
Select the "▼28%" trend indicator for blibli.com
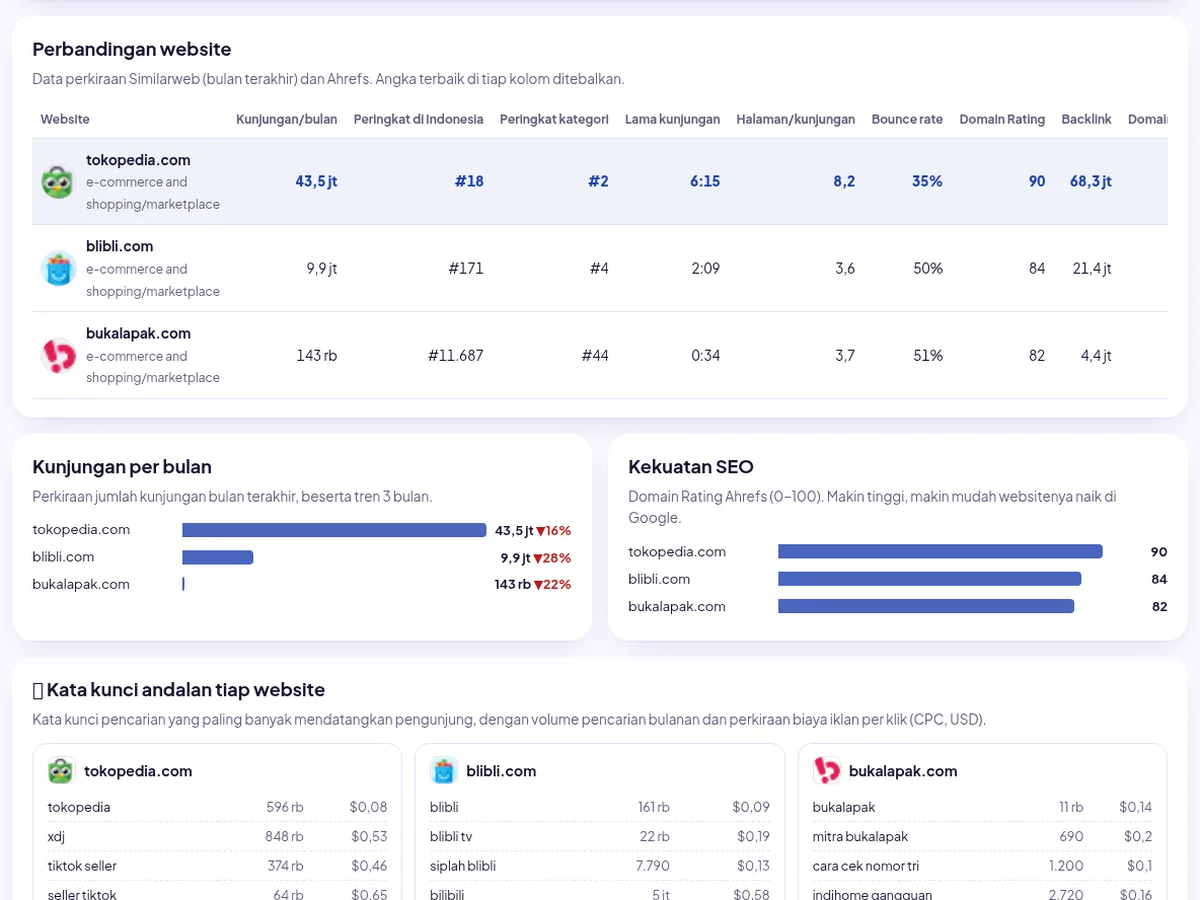(x=552, y=558)
